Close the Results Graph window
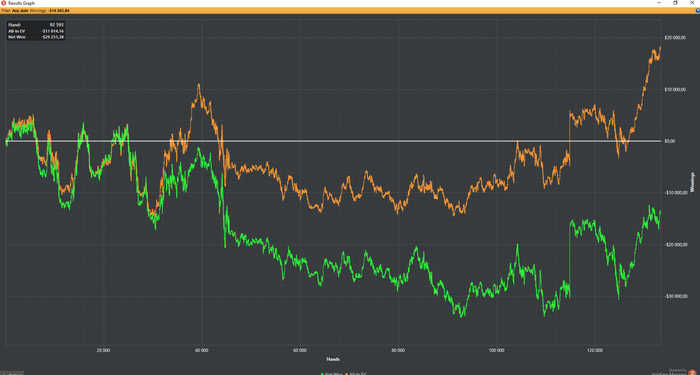Image resolution: width=700 pixels, height=375 pixels. (692, 3)
